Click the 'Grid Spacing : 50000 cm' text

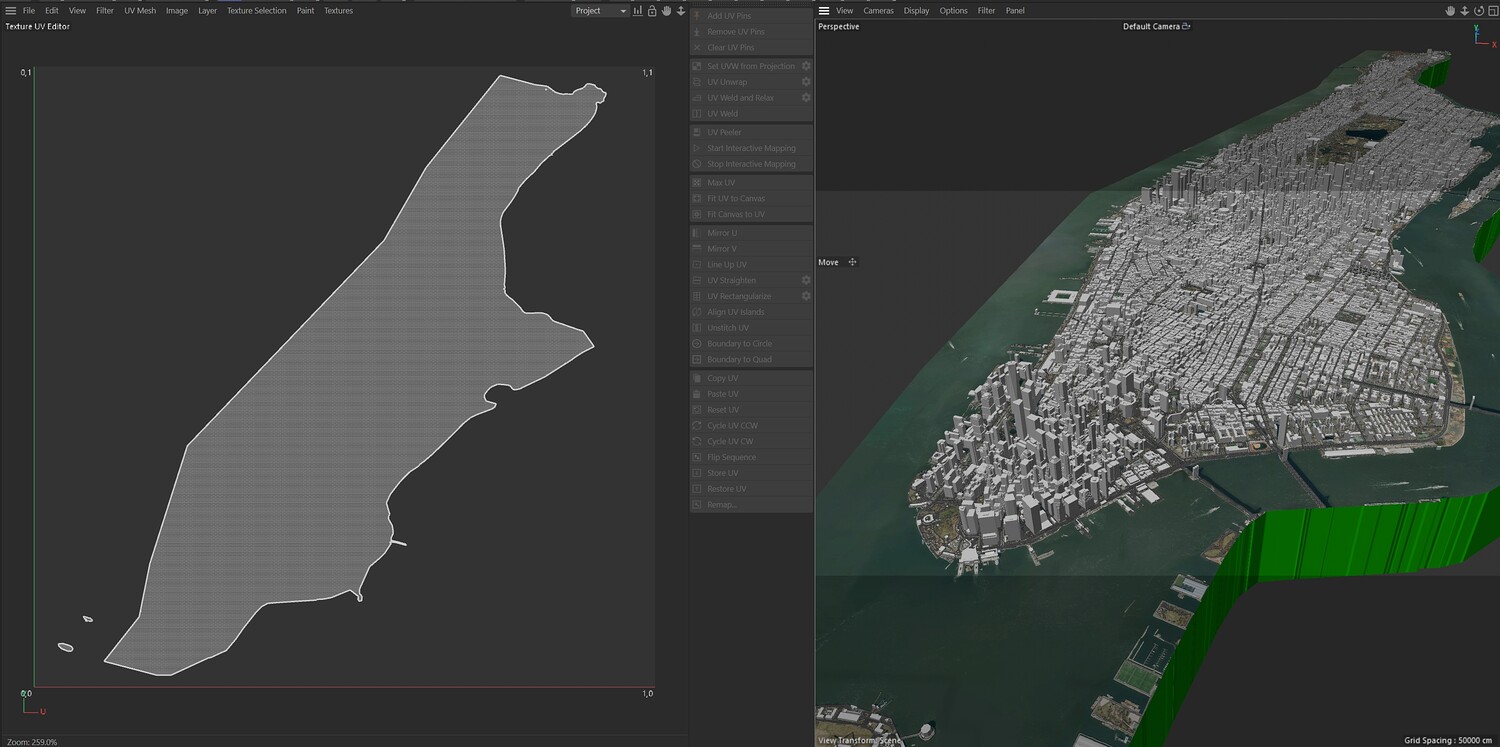[1449, 740]
